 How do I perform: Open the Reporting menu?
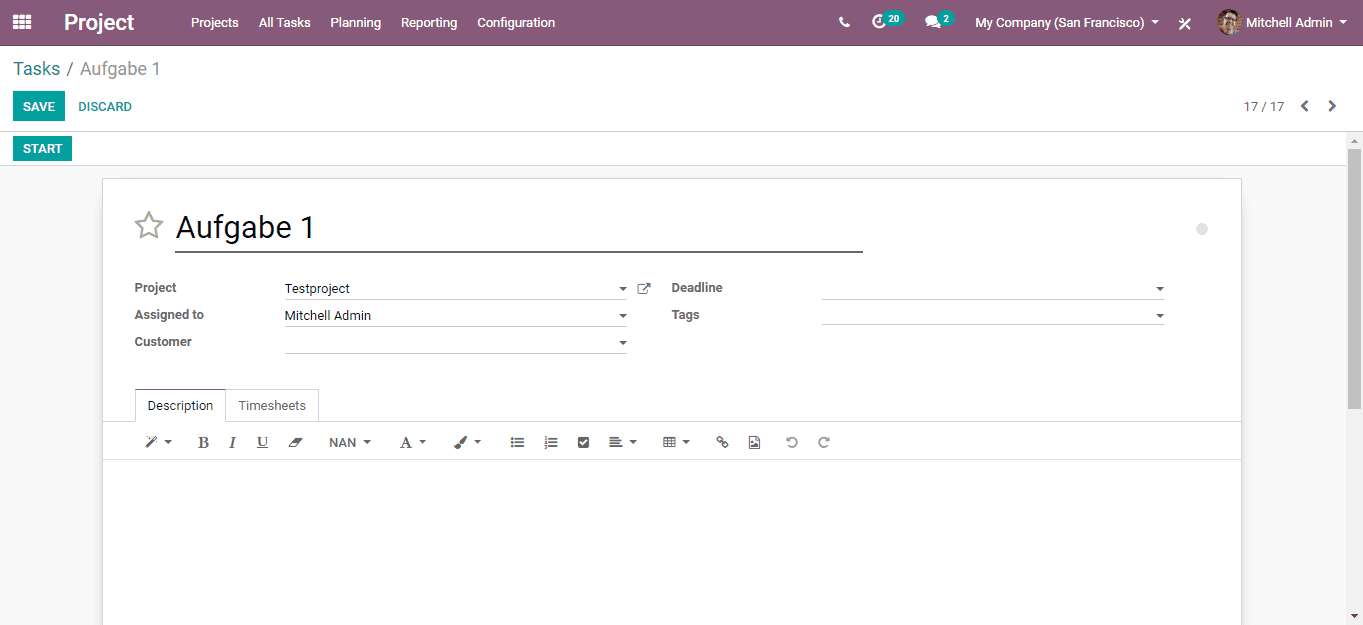click(429, 22)
